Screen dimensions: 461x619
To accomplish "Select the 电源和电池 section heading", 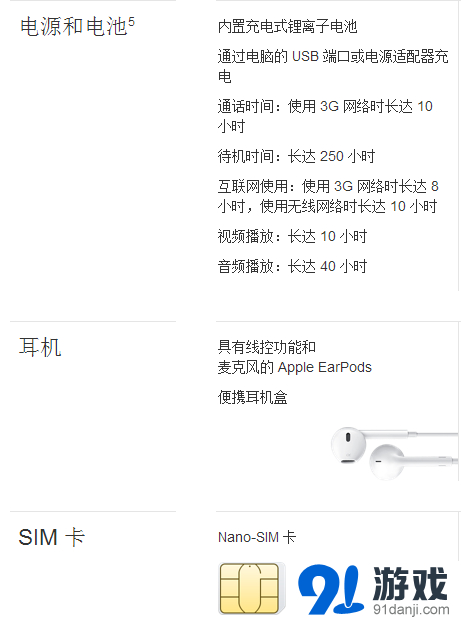I will pos(73,27).
